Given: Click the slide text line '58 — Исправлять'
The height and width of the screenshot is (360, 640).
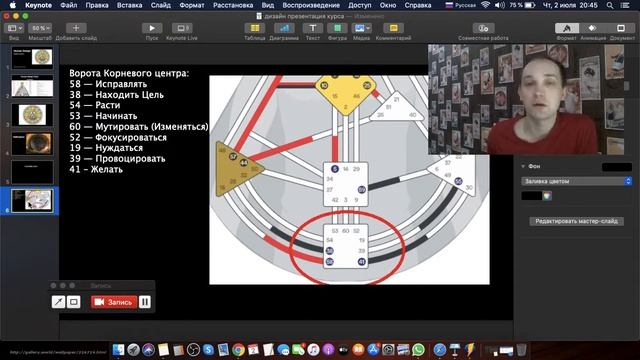Looking at the screenshot, I should click(108, 84).
